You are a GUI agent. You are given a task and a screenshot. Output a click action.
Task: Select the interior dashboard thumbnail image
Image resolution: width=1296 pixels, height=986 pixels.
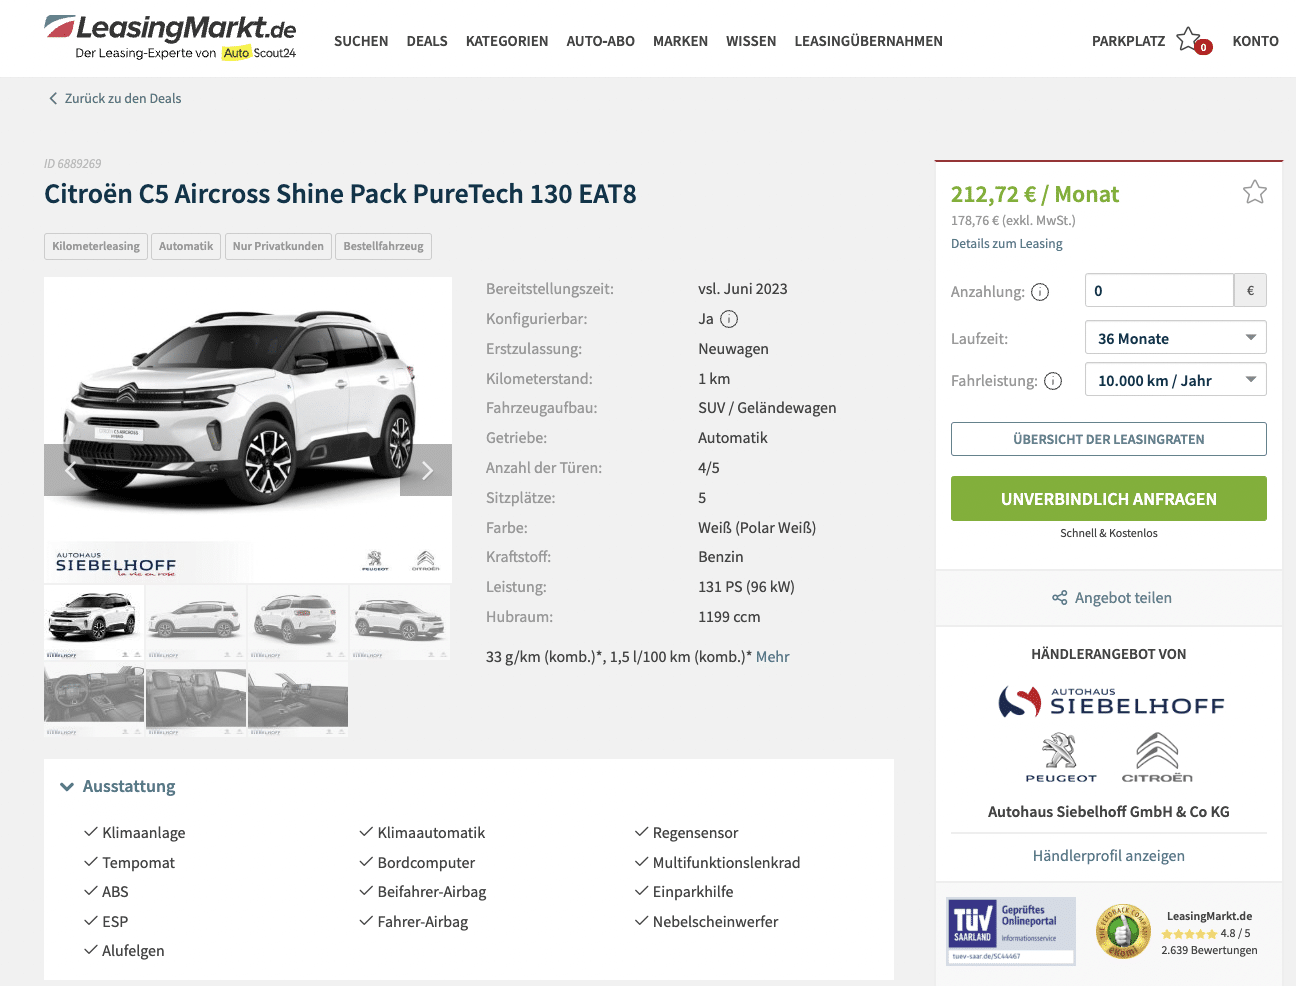point(94,698)
